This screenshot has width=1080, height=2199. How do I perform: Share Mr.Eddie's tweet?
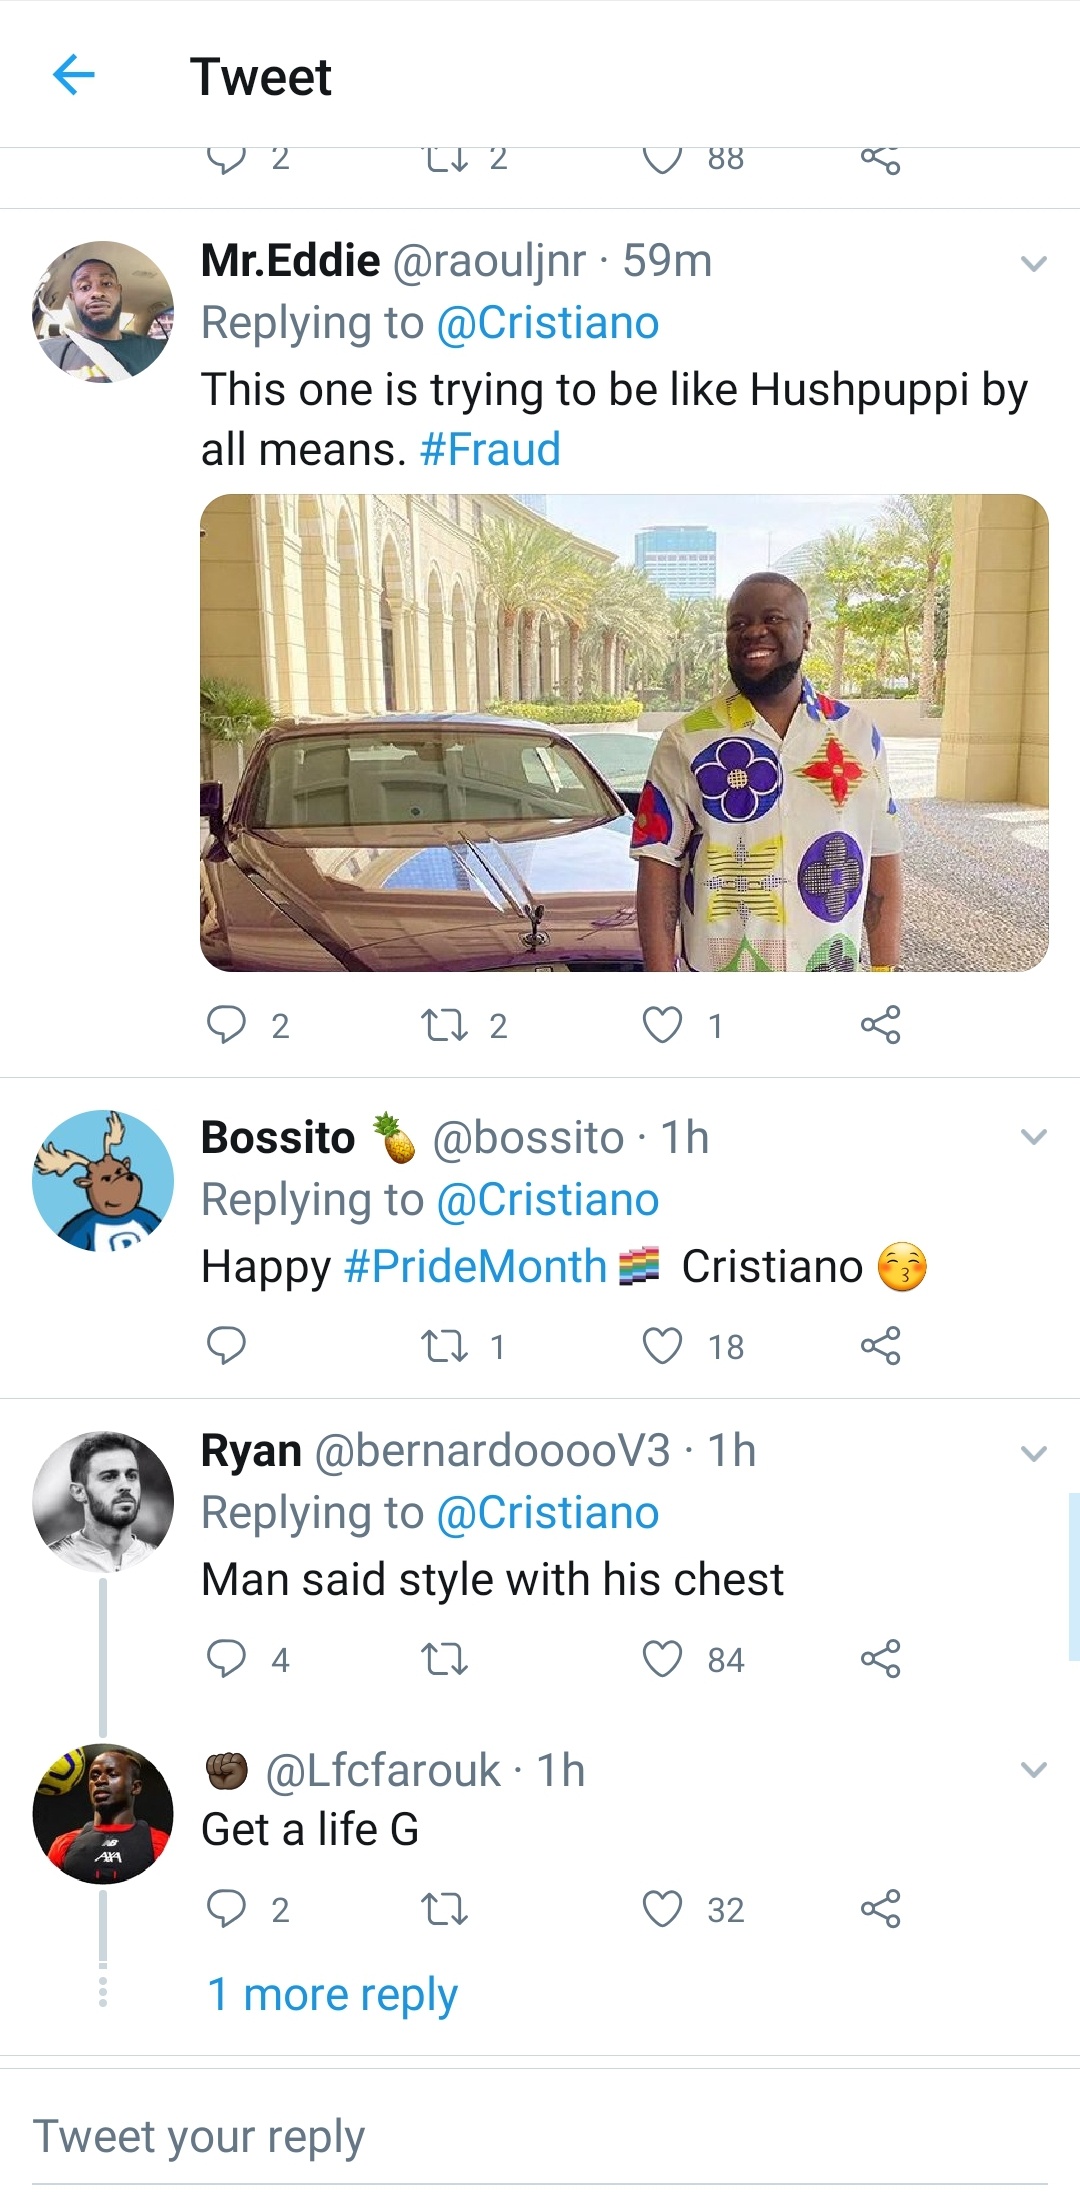click(x=880, y=1025)
